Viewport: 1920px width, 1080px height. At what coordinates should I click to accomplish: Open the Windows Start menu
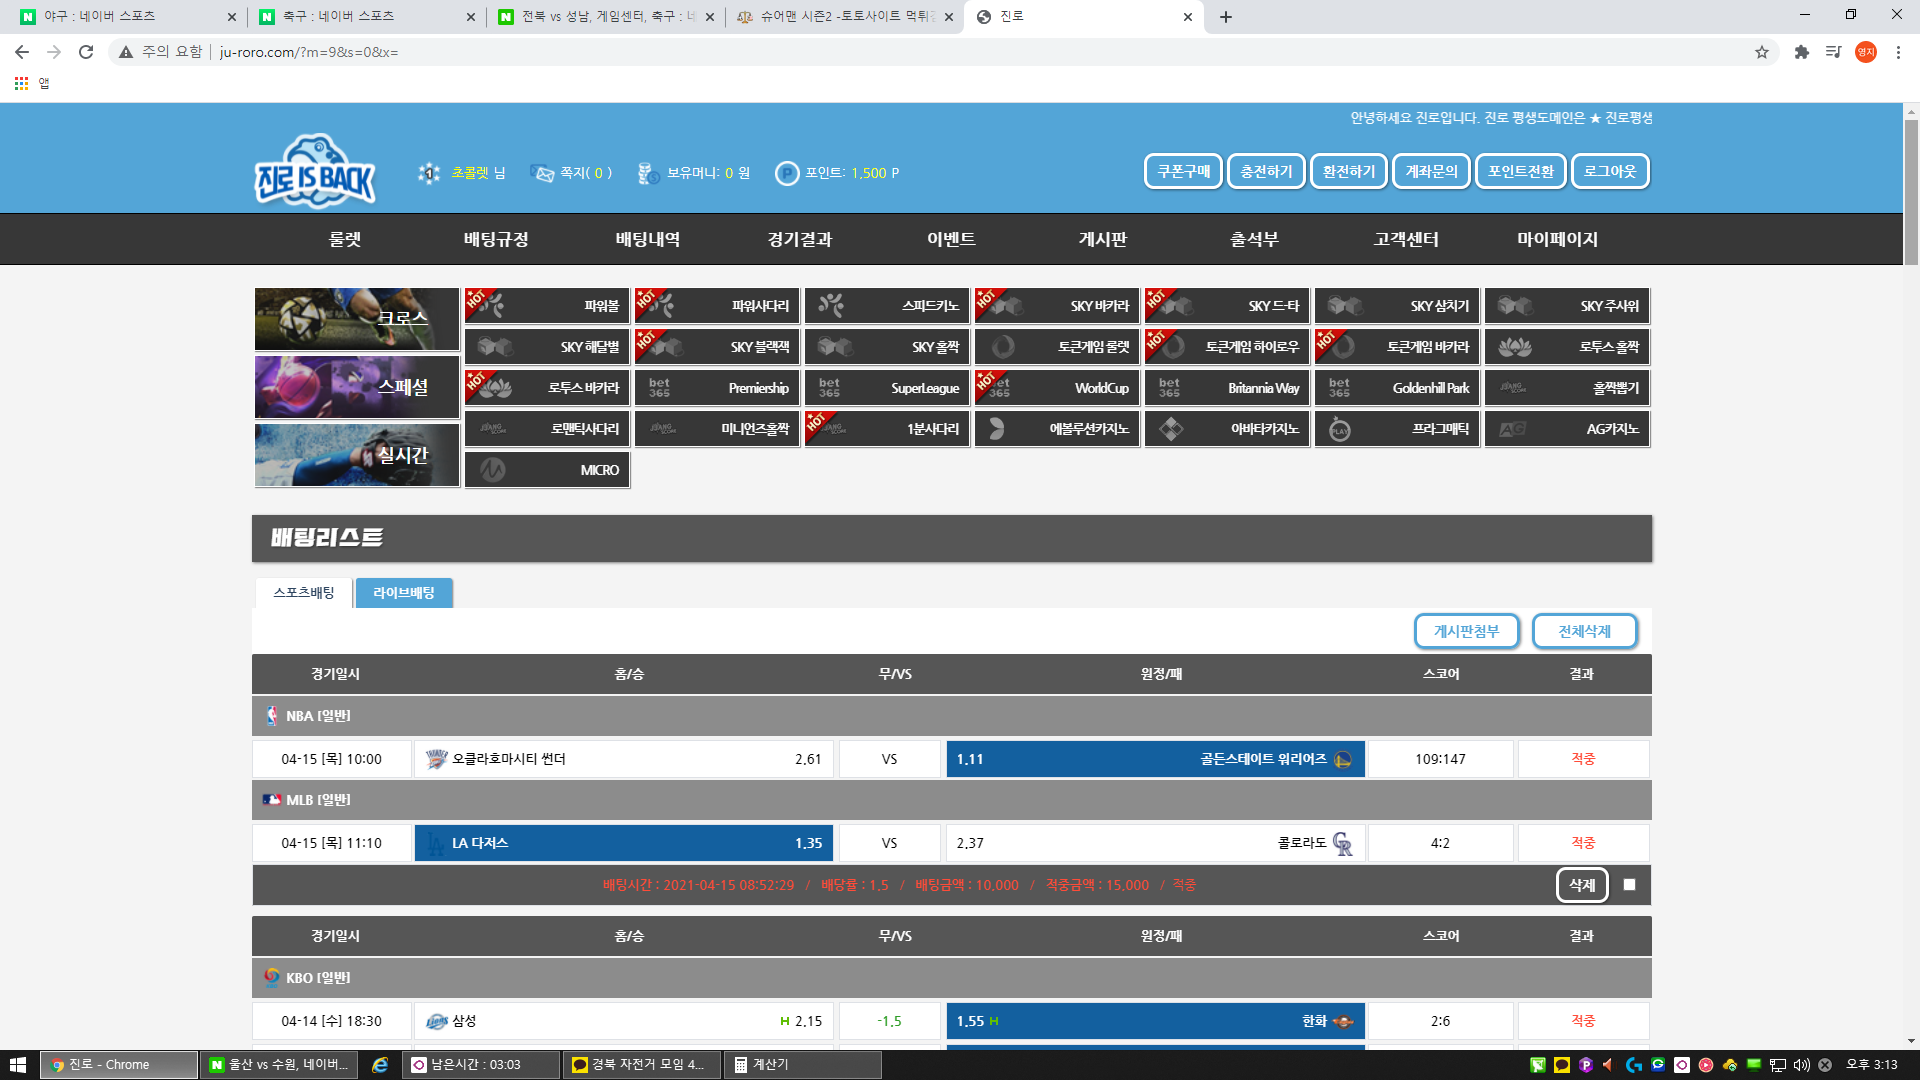pos(17,1065)
